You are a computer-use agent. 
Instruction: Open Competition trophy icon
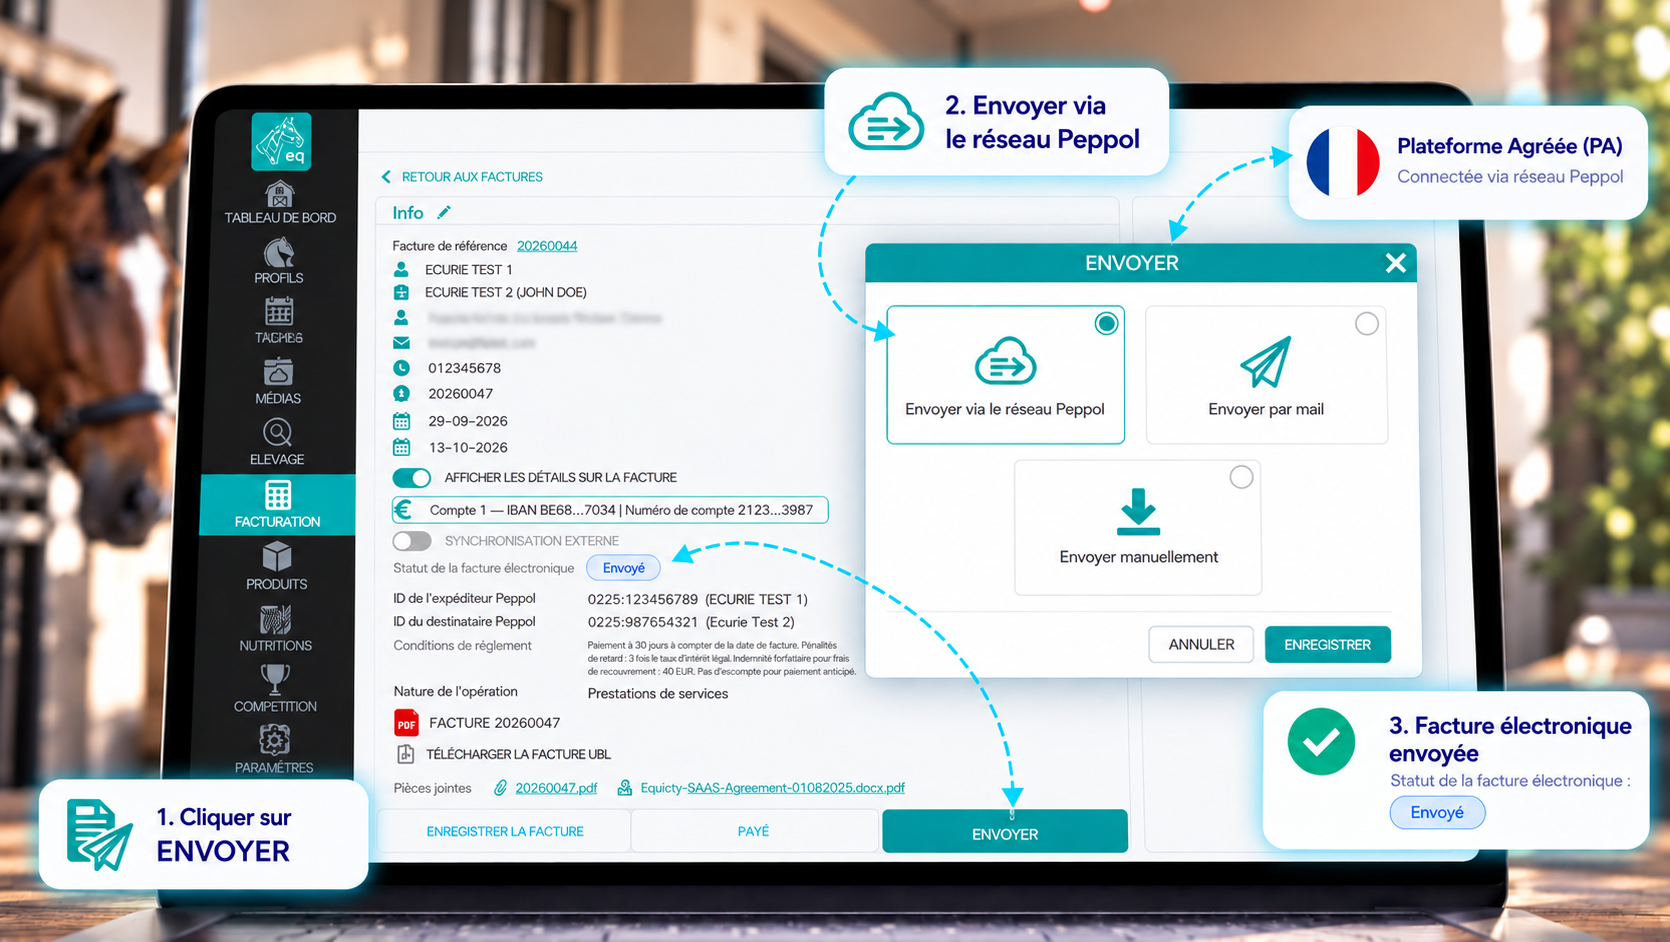click(x=274, y=679)
